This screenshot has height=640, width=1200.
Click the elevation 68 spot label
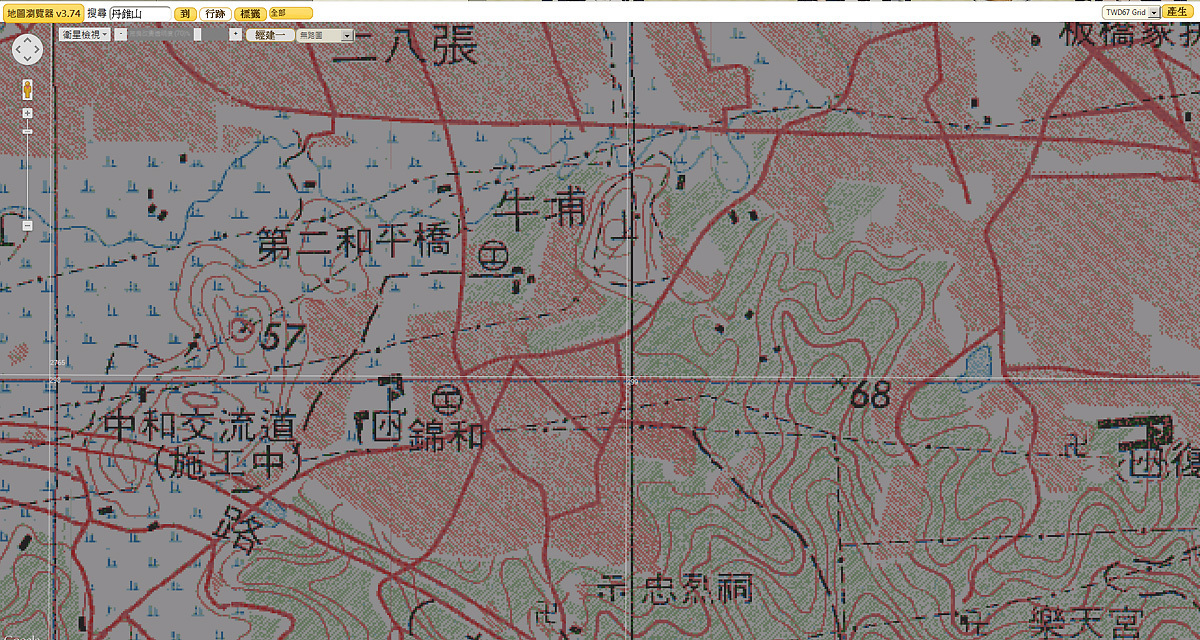pos(870,396)
